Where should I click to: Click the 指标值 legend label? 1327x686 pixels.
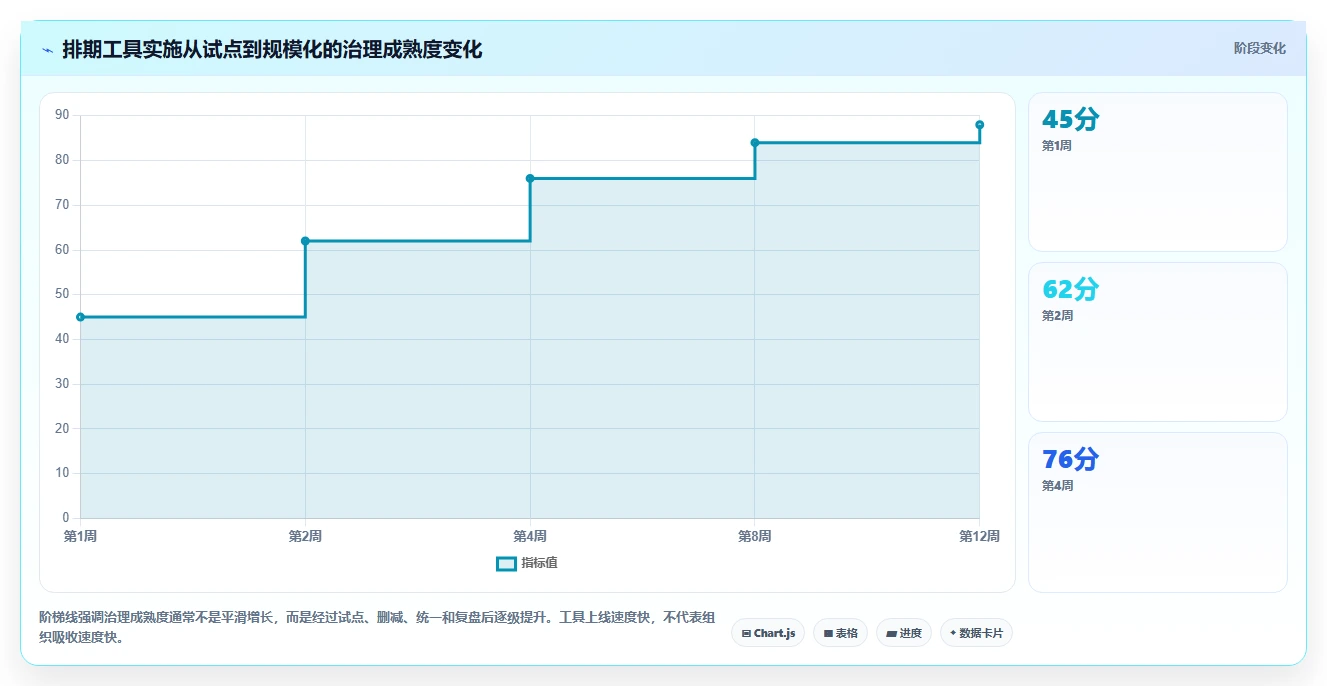[x=539, y=563]
